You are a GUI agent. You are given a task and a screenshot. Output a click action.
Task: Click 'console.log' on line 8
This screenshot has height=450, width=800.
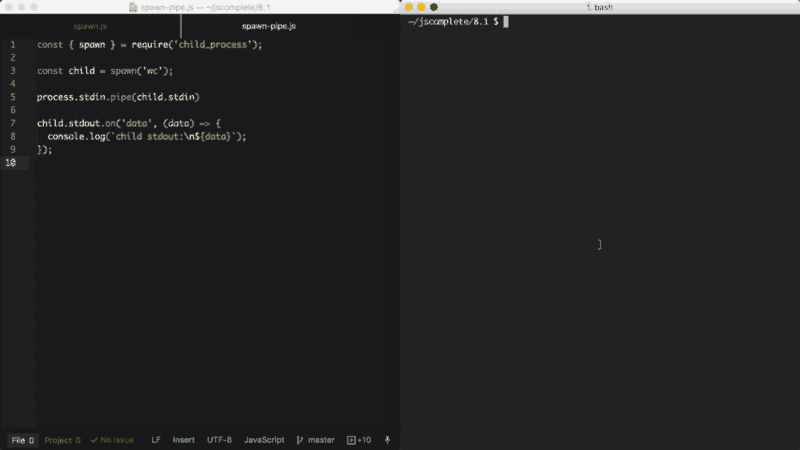(76, 137)
